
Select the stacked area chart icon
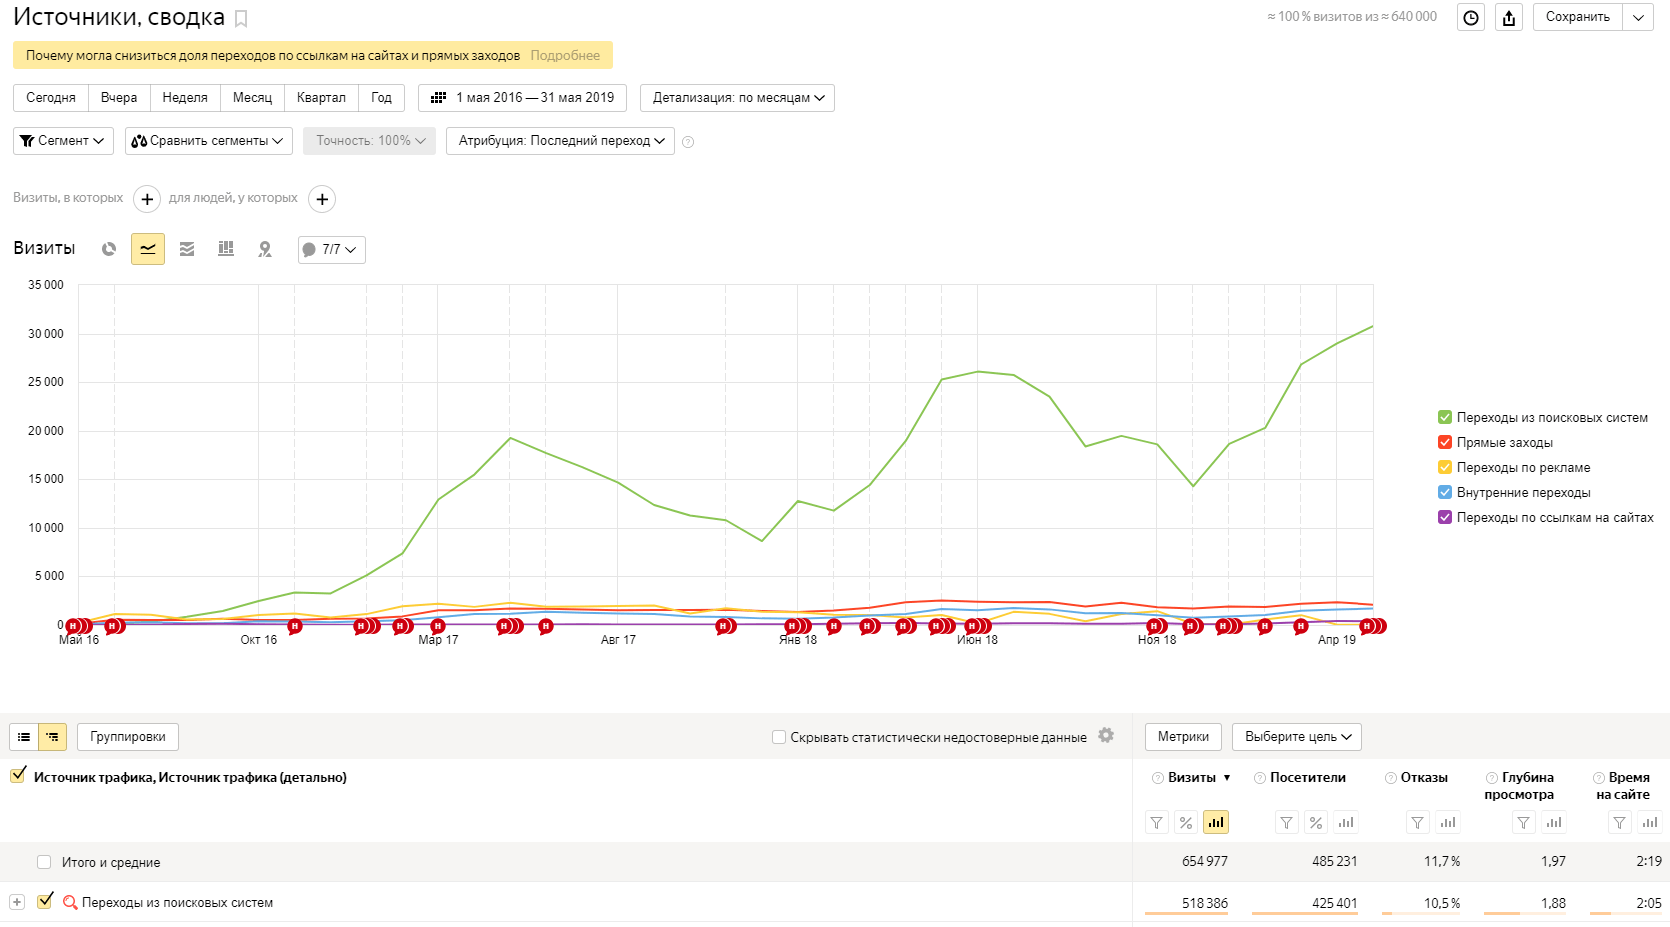187,249
